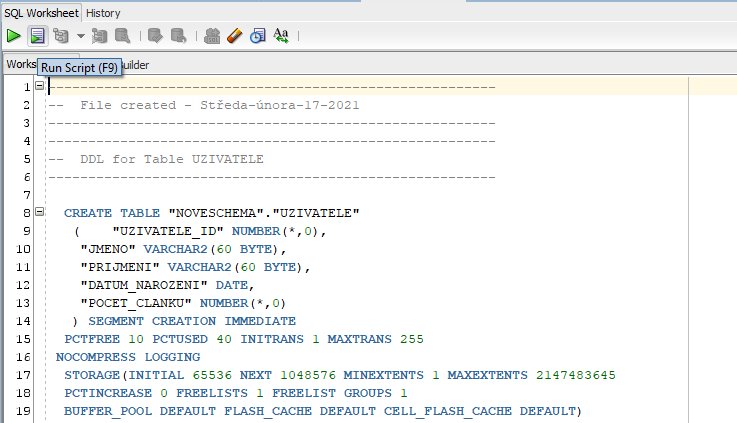This screenshot has width=737, height=423.
Task: Click MAXTRANS 255 on line 15
Action: tap(376, 339)
